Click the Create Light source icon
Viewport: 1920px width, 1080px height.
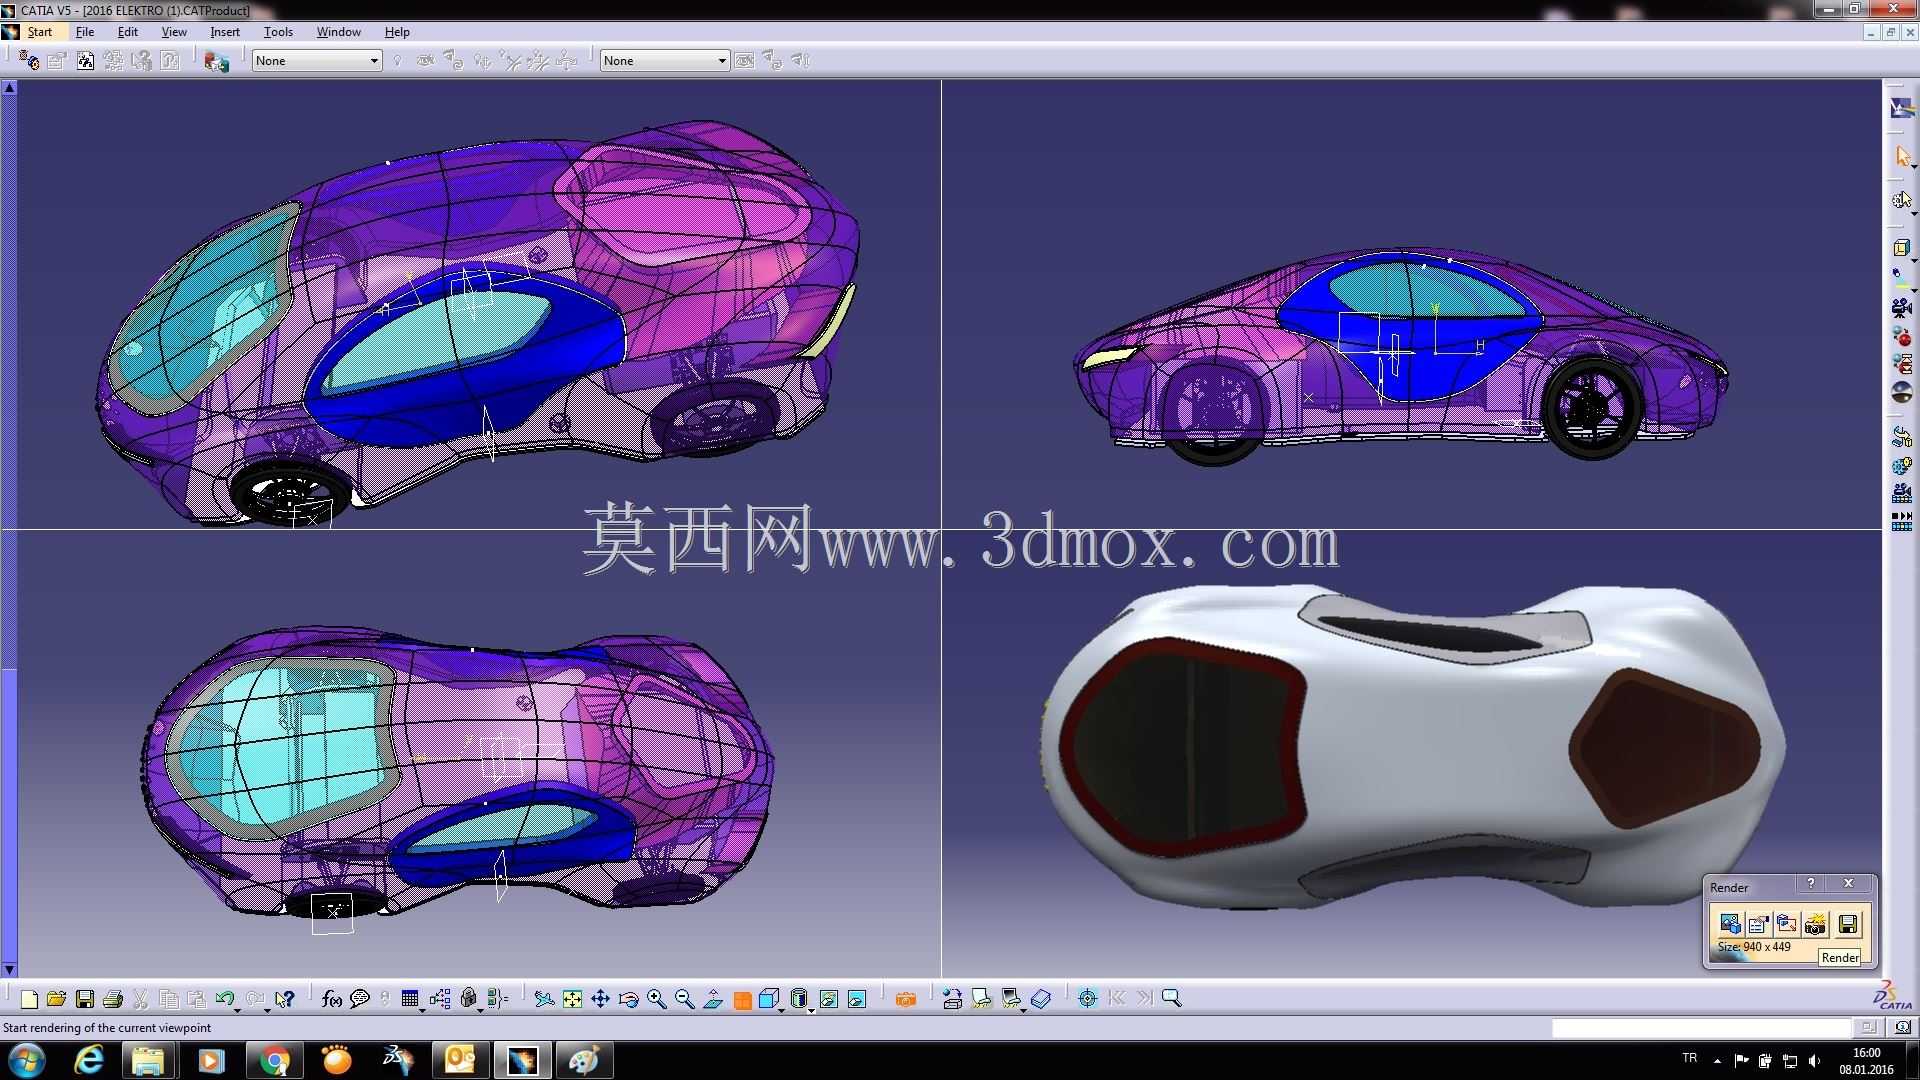click(1901, 280)
